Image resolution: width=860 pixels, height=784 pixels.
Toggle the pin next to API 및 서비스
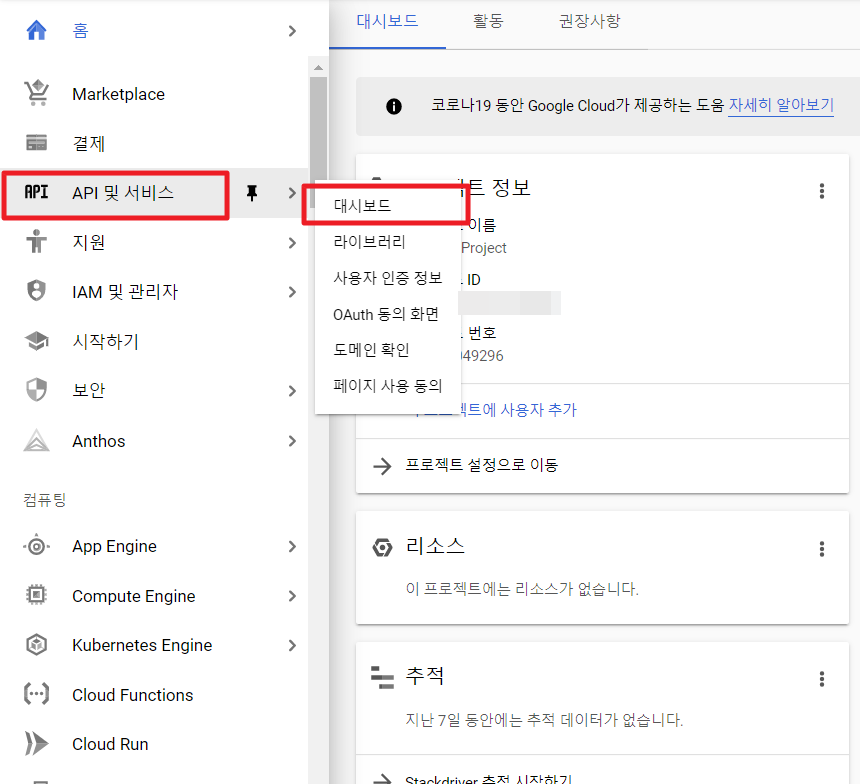click(x=252, y=193)
